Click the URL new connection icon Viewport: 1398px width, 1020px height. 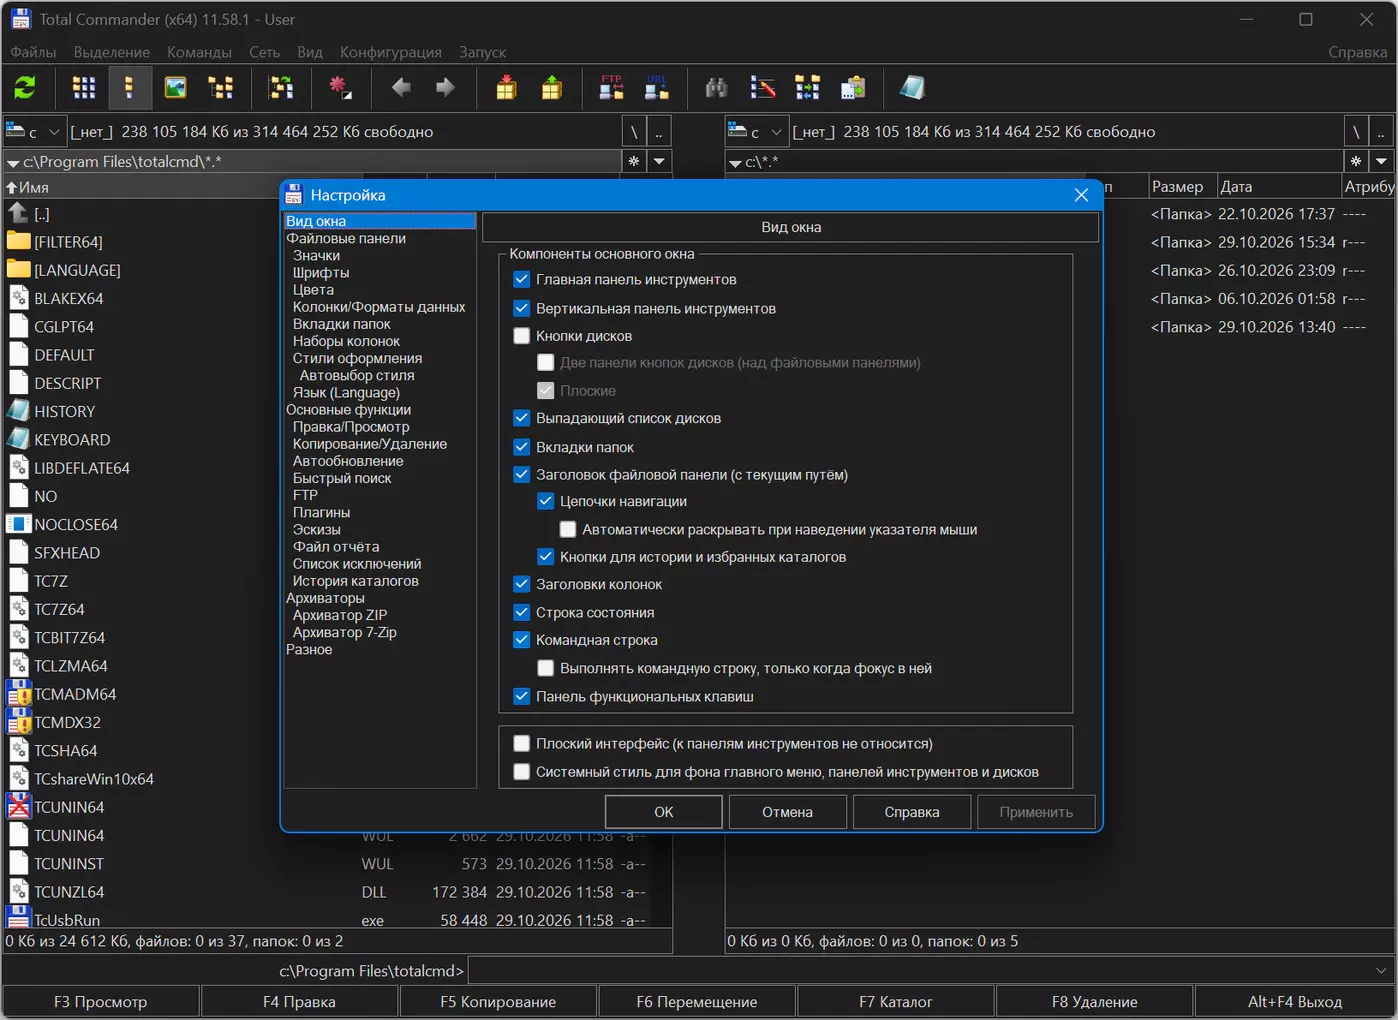pos(657,88)
